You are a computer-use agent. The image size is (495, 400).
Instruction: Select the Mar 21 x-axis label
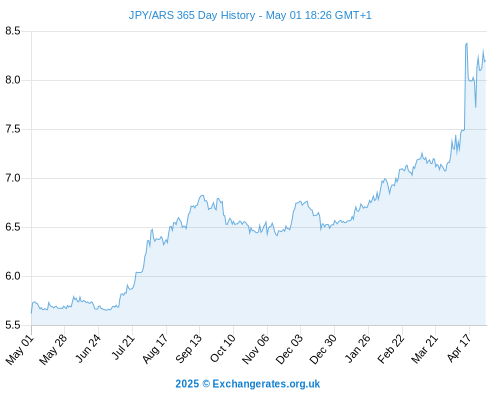point(424,349)
